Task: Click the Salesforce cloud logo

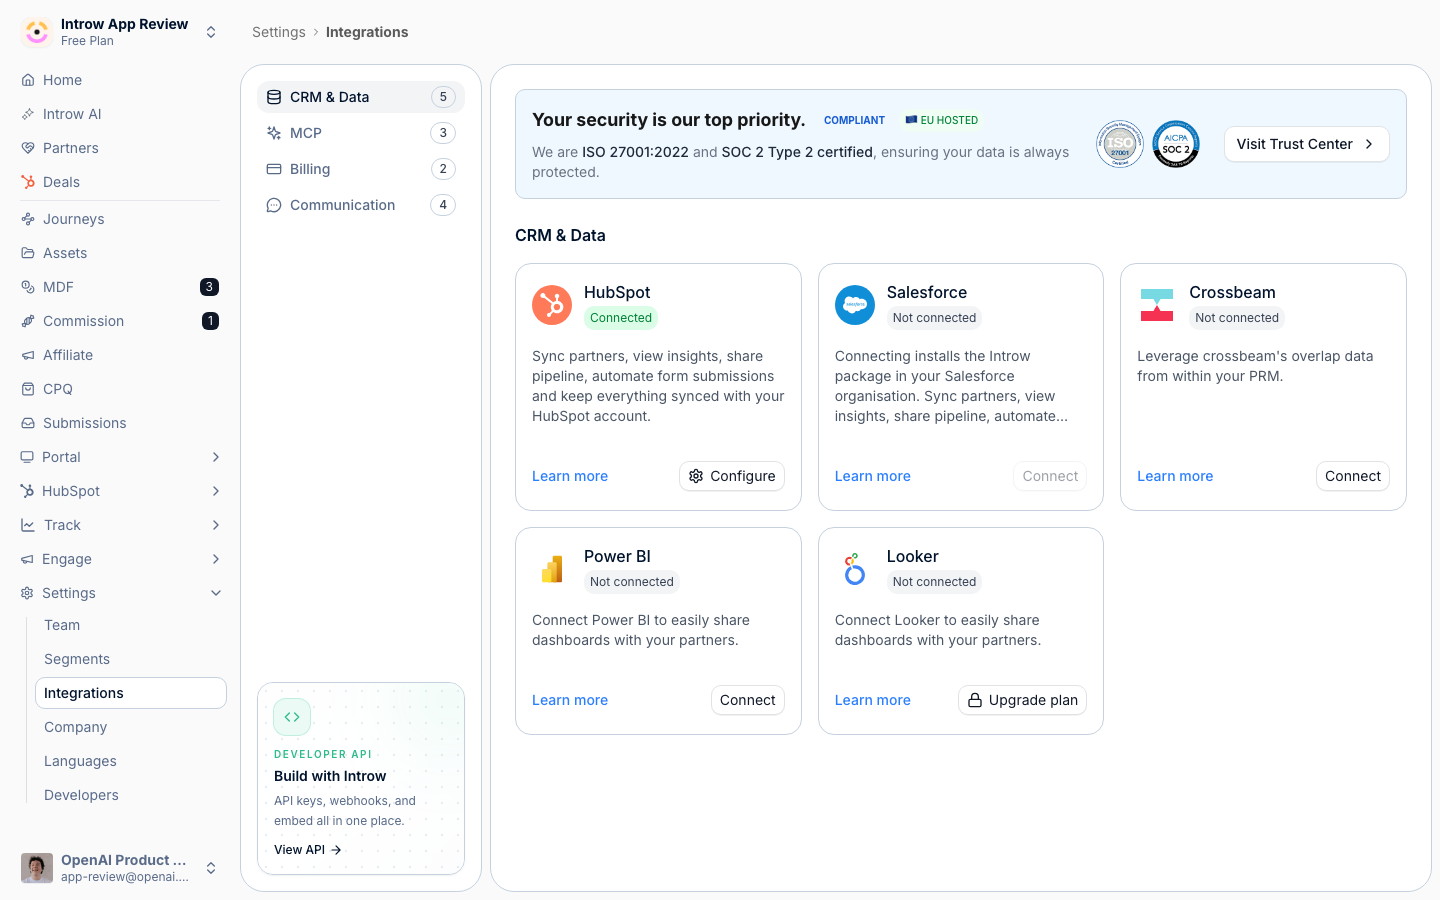Action: (x=855, y=305)
